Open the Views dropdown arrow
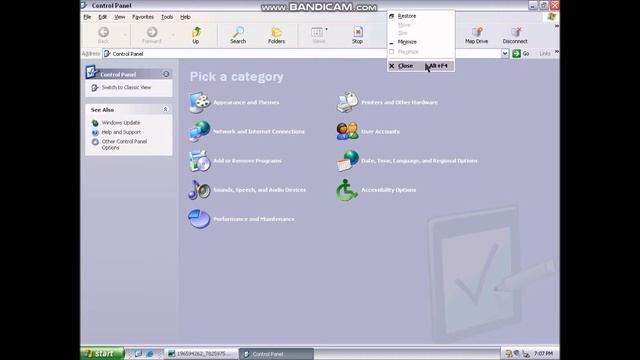Screen dimensions: 640x360 tap(327, 29)
